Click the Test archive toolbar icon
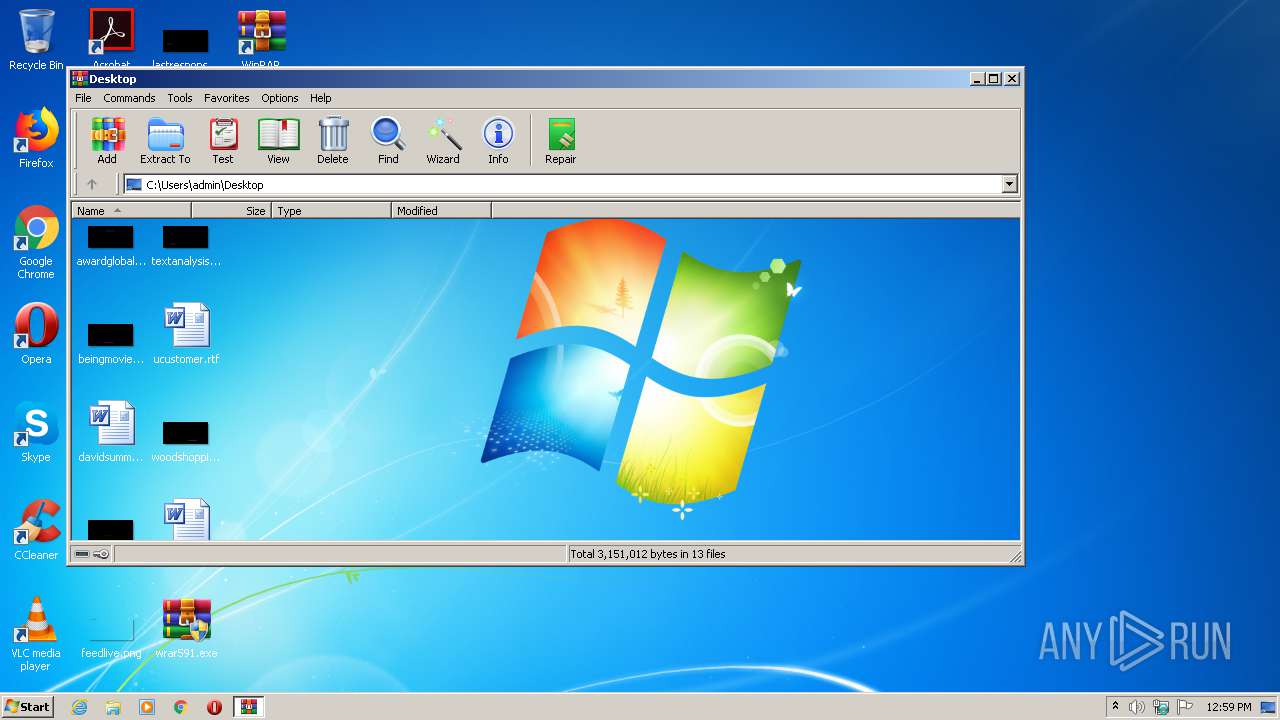 [223, 140]
